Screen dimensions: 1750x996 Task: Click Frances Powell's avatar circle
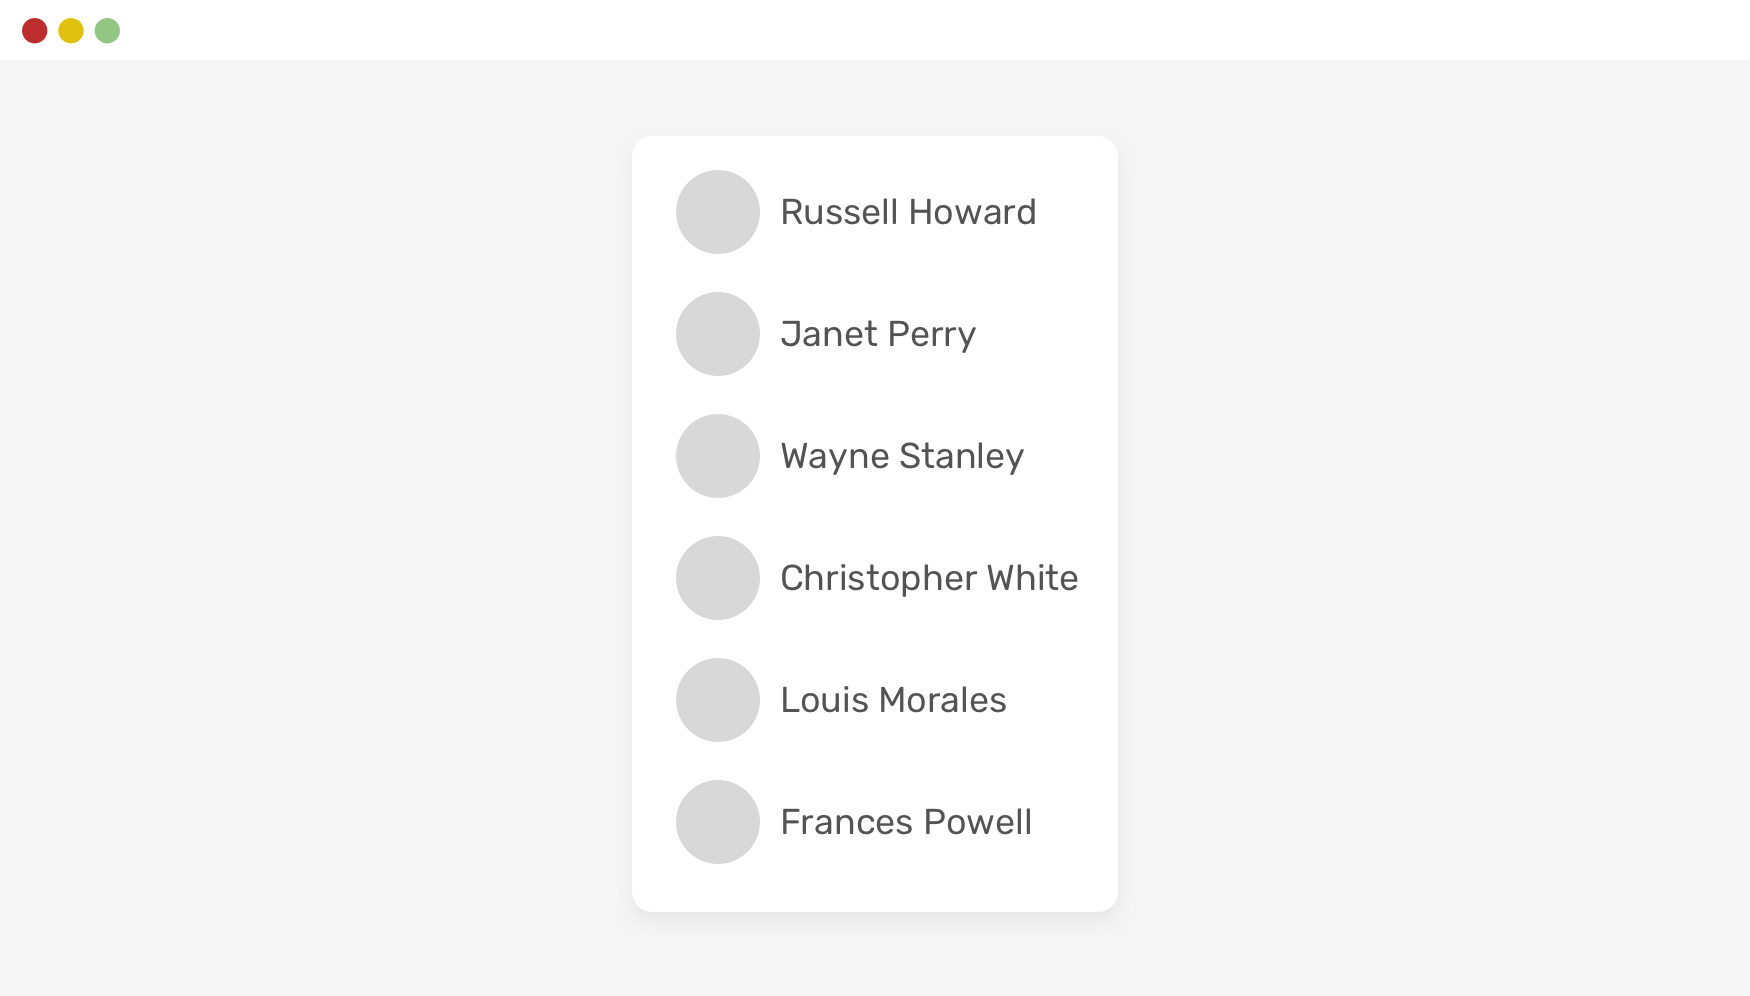718,822
